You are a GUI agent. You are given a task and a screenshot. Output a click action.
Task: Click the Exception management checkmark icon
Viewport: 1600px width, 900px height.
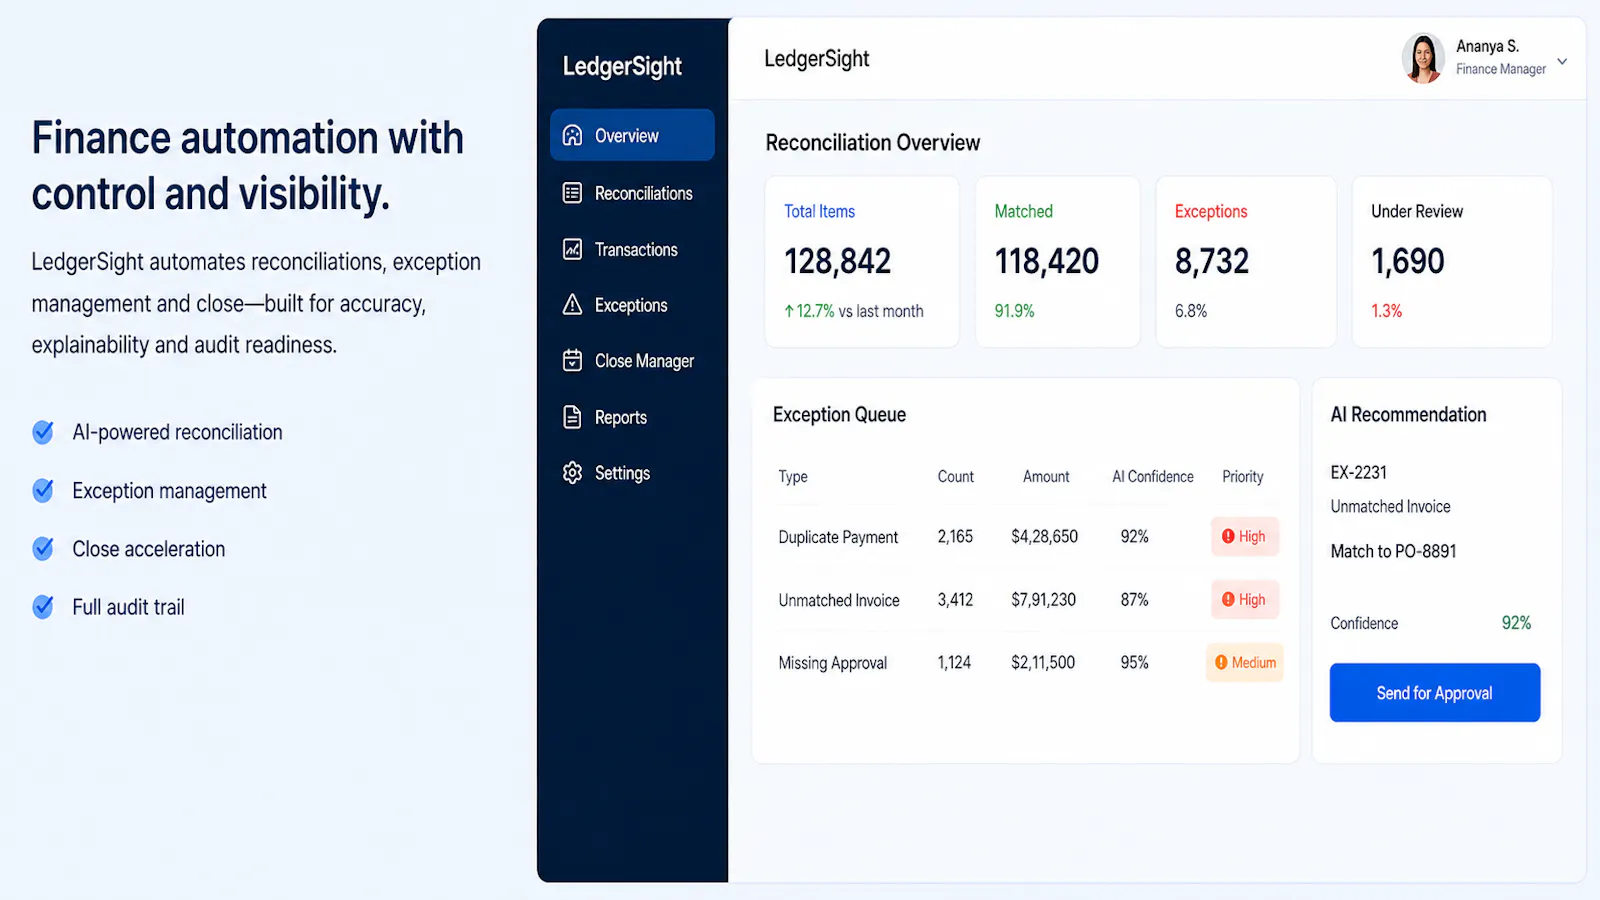43,490
